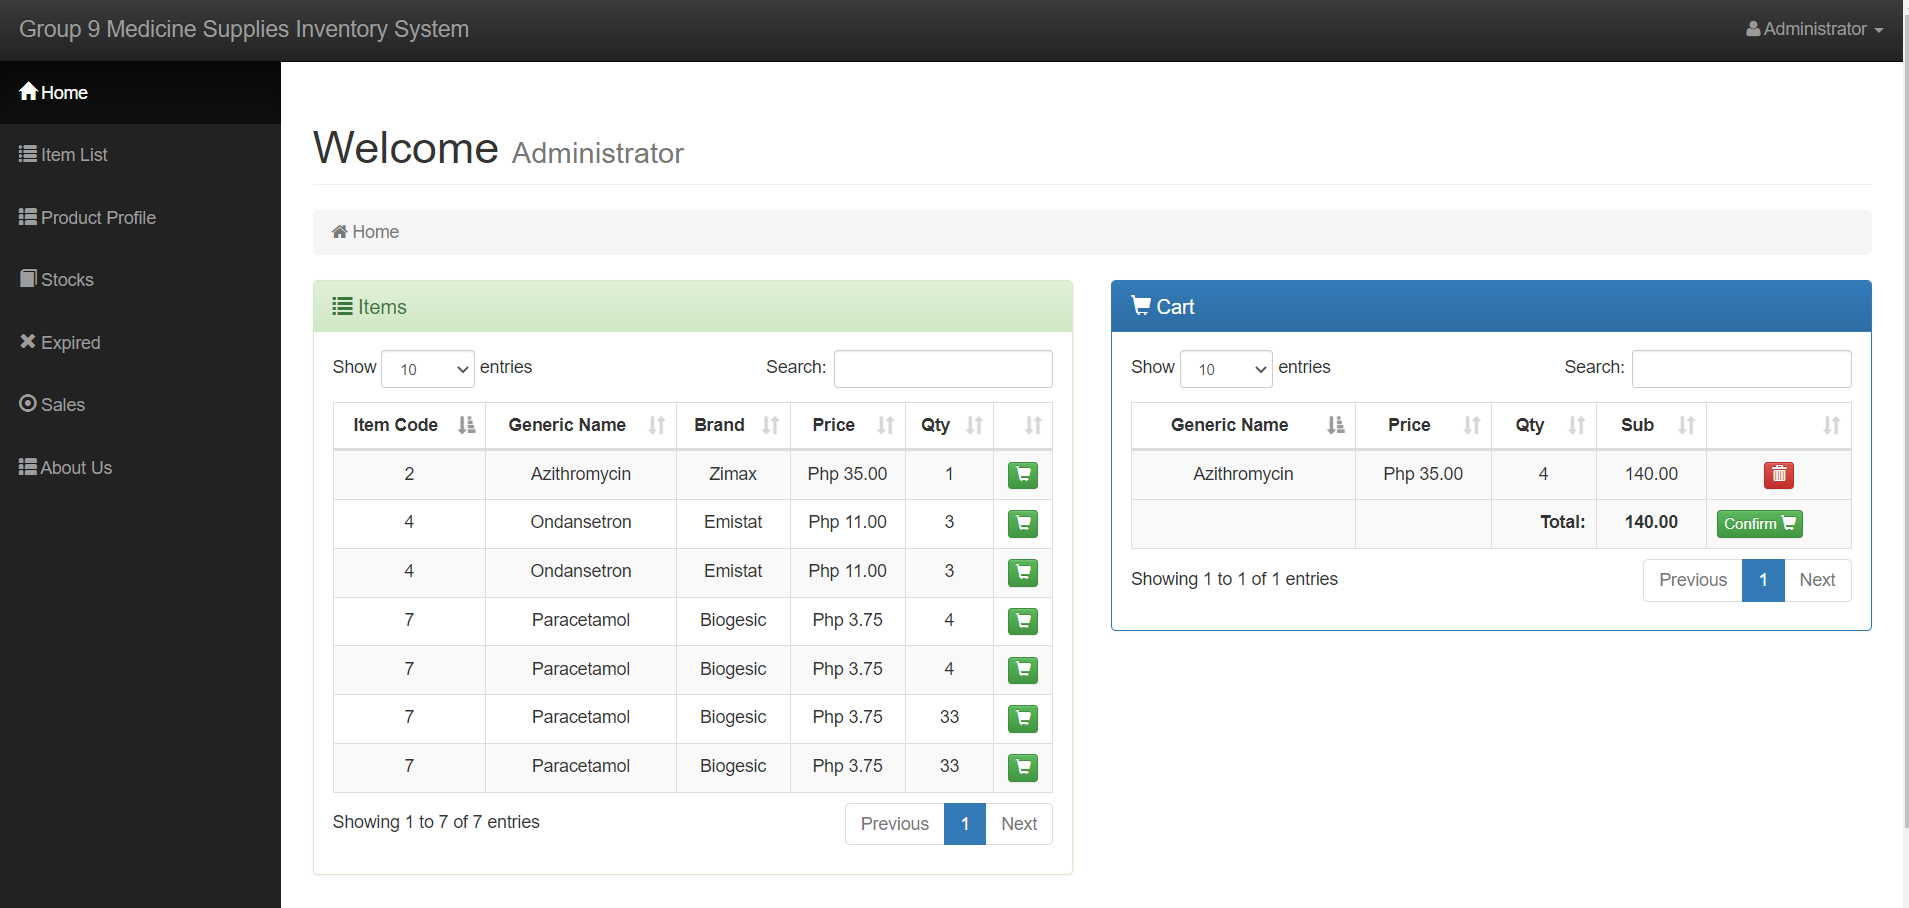Go to Cart table Next page
The width and height of the screenshot is (1909, 908).
click(1817, 580)
